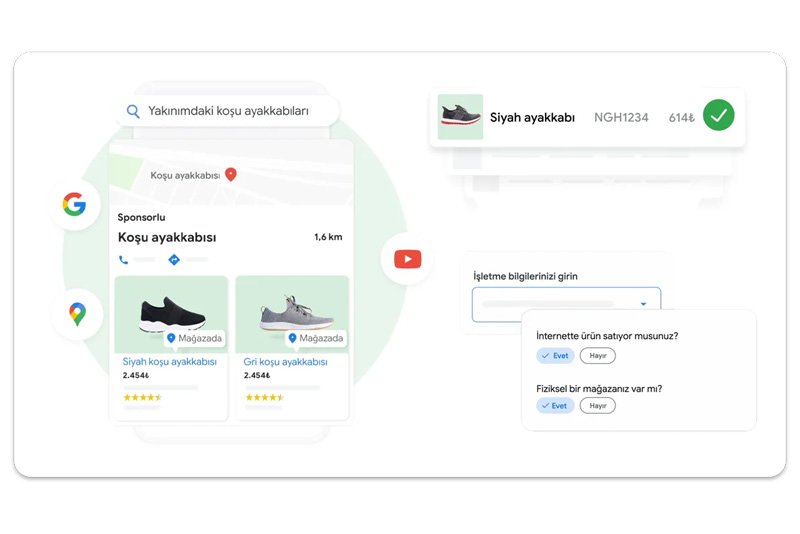Click the star rating under grey shoe
Viewport: 800px width, 534px height.
click(264, 397)
